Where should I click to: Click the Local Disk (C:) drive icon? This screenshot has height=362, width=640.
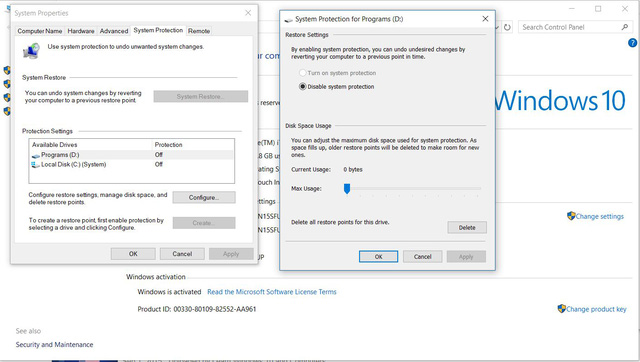(36, 164)
